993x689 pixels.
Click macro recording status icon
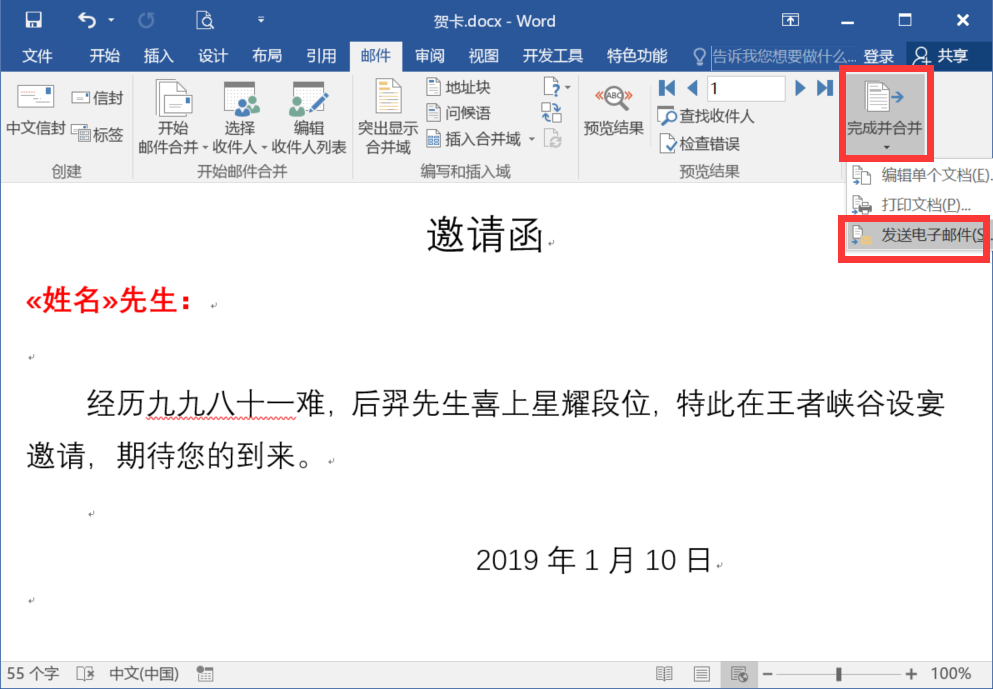pos(205,673)
